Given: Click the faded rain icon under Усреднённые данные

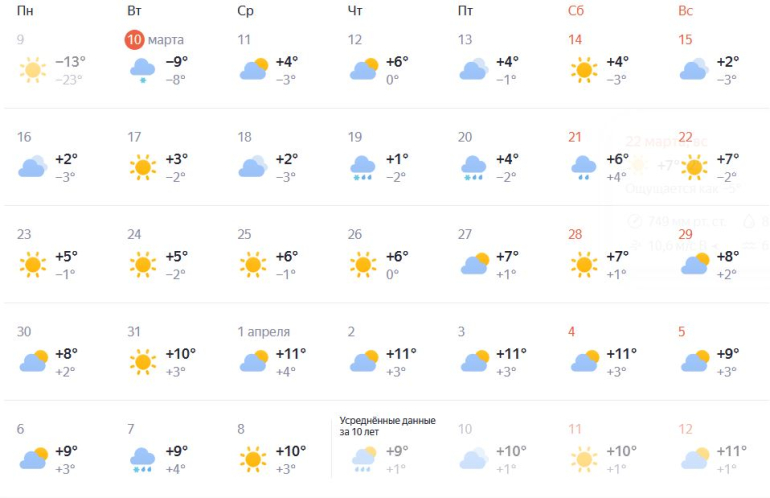Looking at the screenshot, I should pyautogui.click(x=362, y=458).
